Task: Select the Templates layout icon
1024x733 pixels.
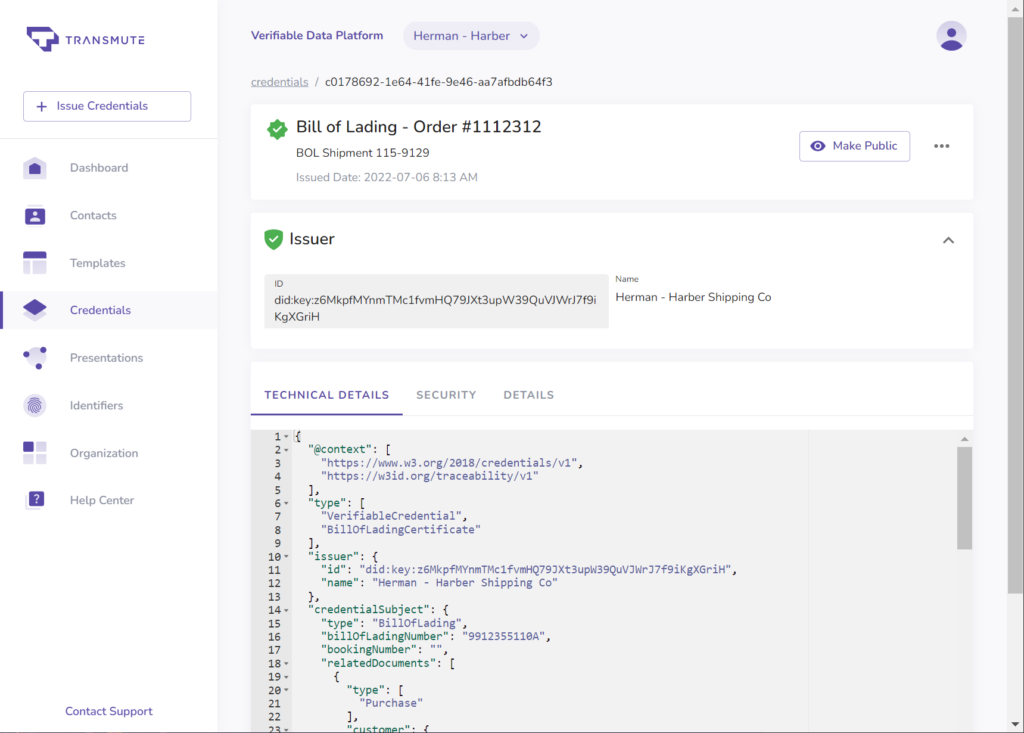Action: (35, 263)
